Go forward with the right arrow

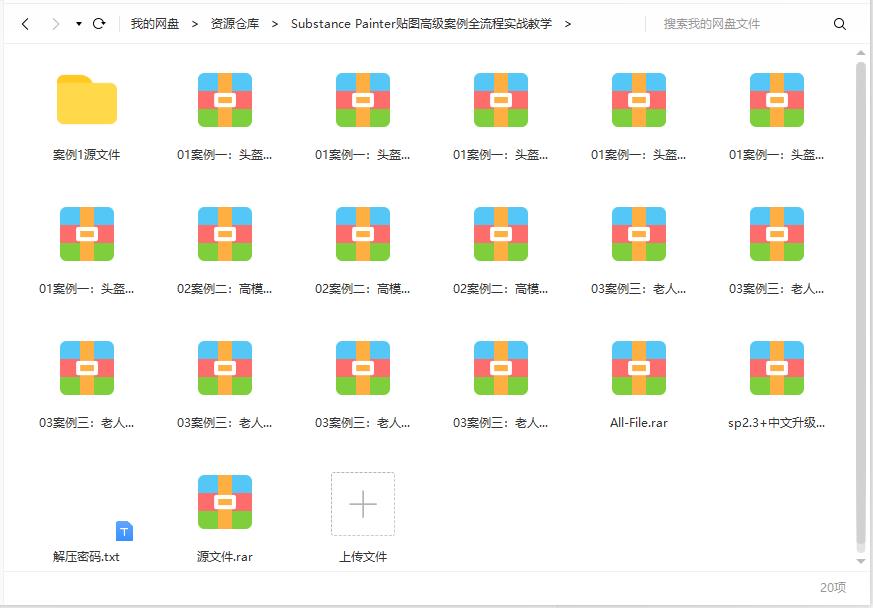(x=56, y=24)
